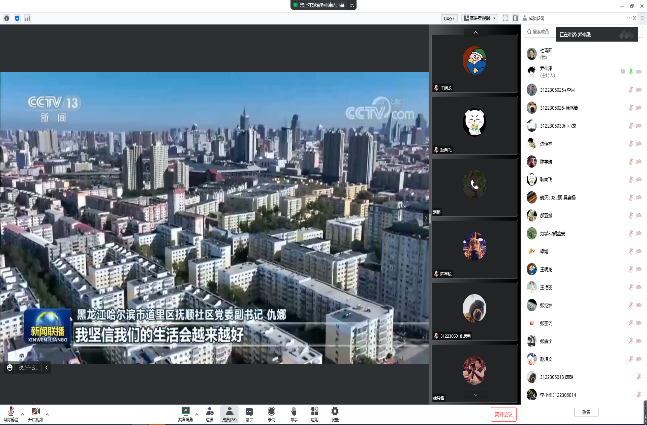Click the search members input field
This screenshot has height=425, width=647.
point(540,34)
